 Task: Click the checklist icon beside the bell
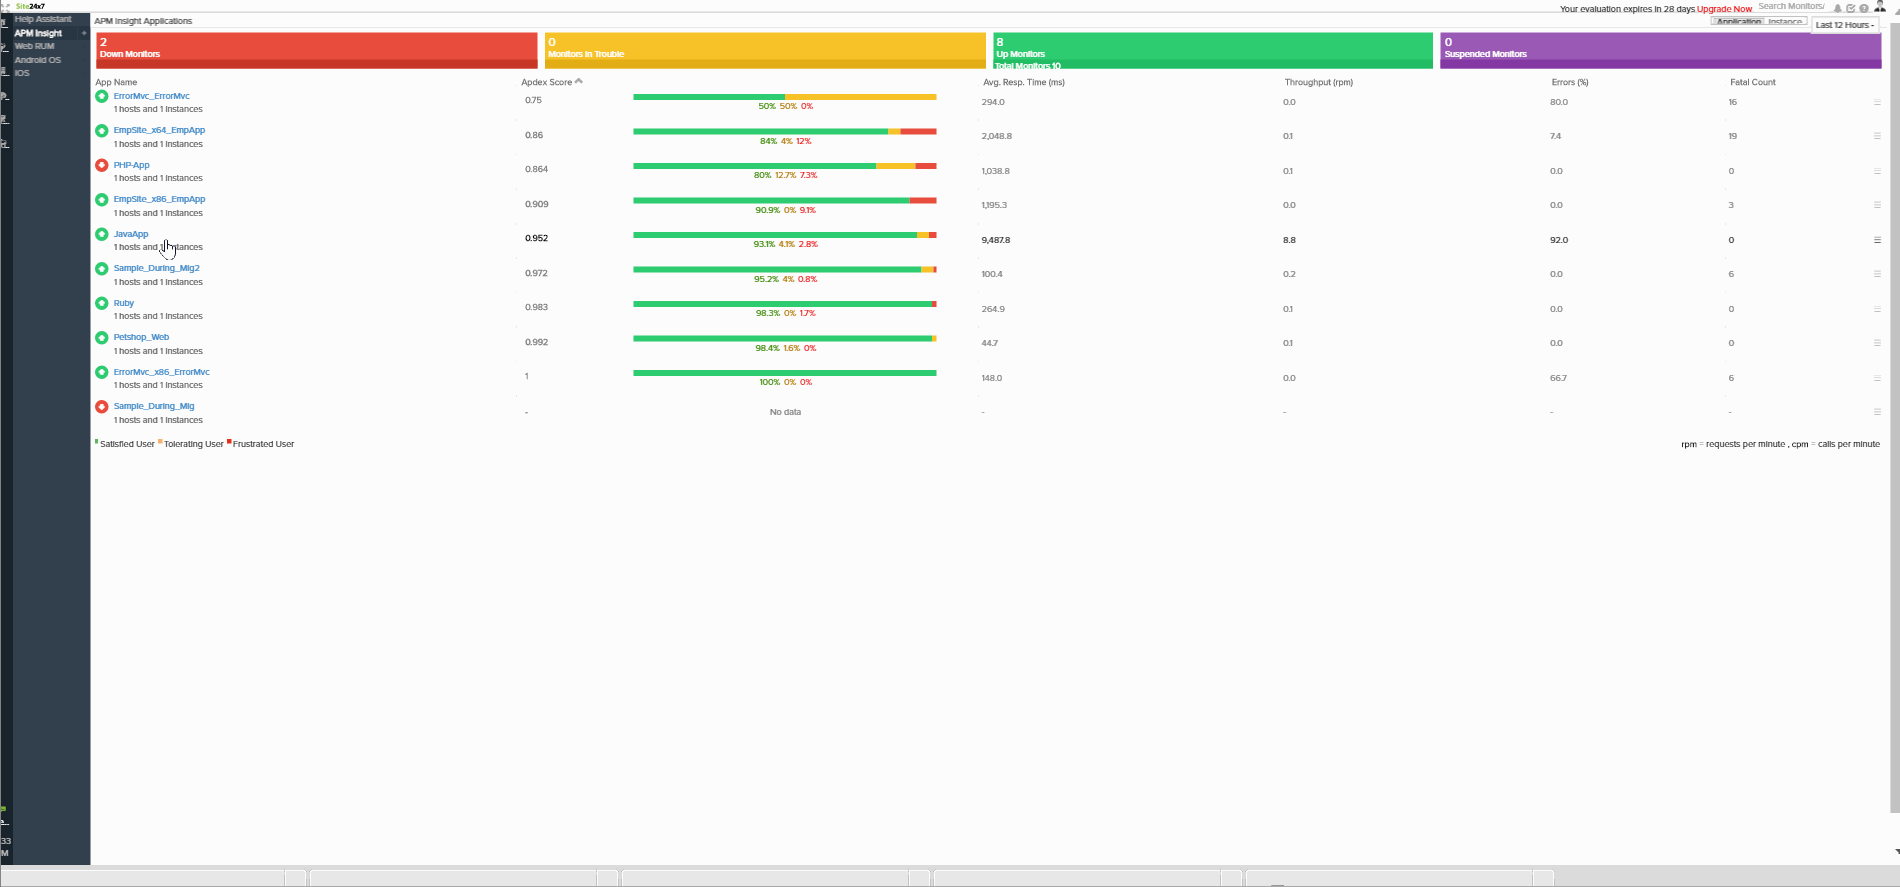[1851, 8]
